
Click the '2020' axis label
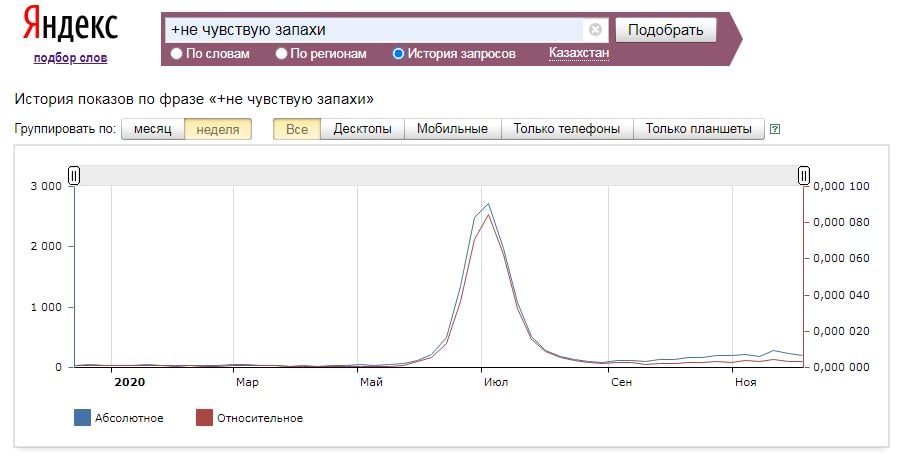130,382
